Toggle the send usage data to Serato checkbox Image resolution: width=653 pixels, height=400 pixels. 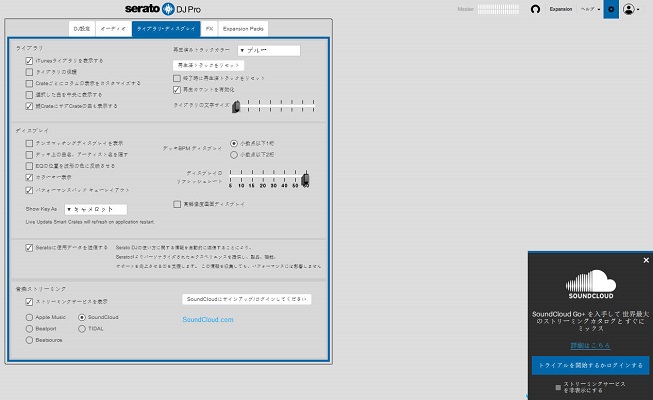[x=29, y=248]
